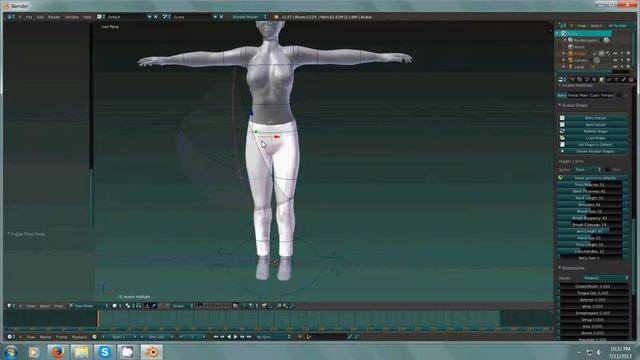
Task: Click the editor type icon beside File menu
Action: pyautogui.click(x=10, y=17)
